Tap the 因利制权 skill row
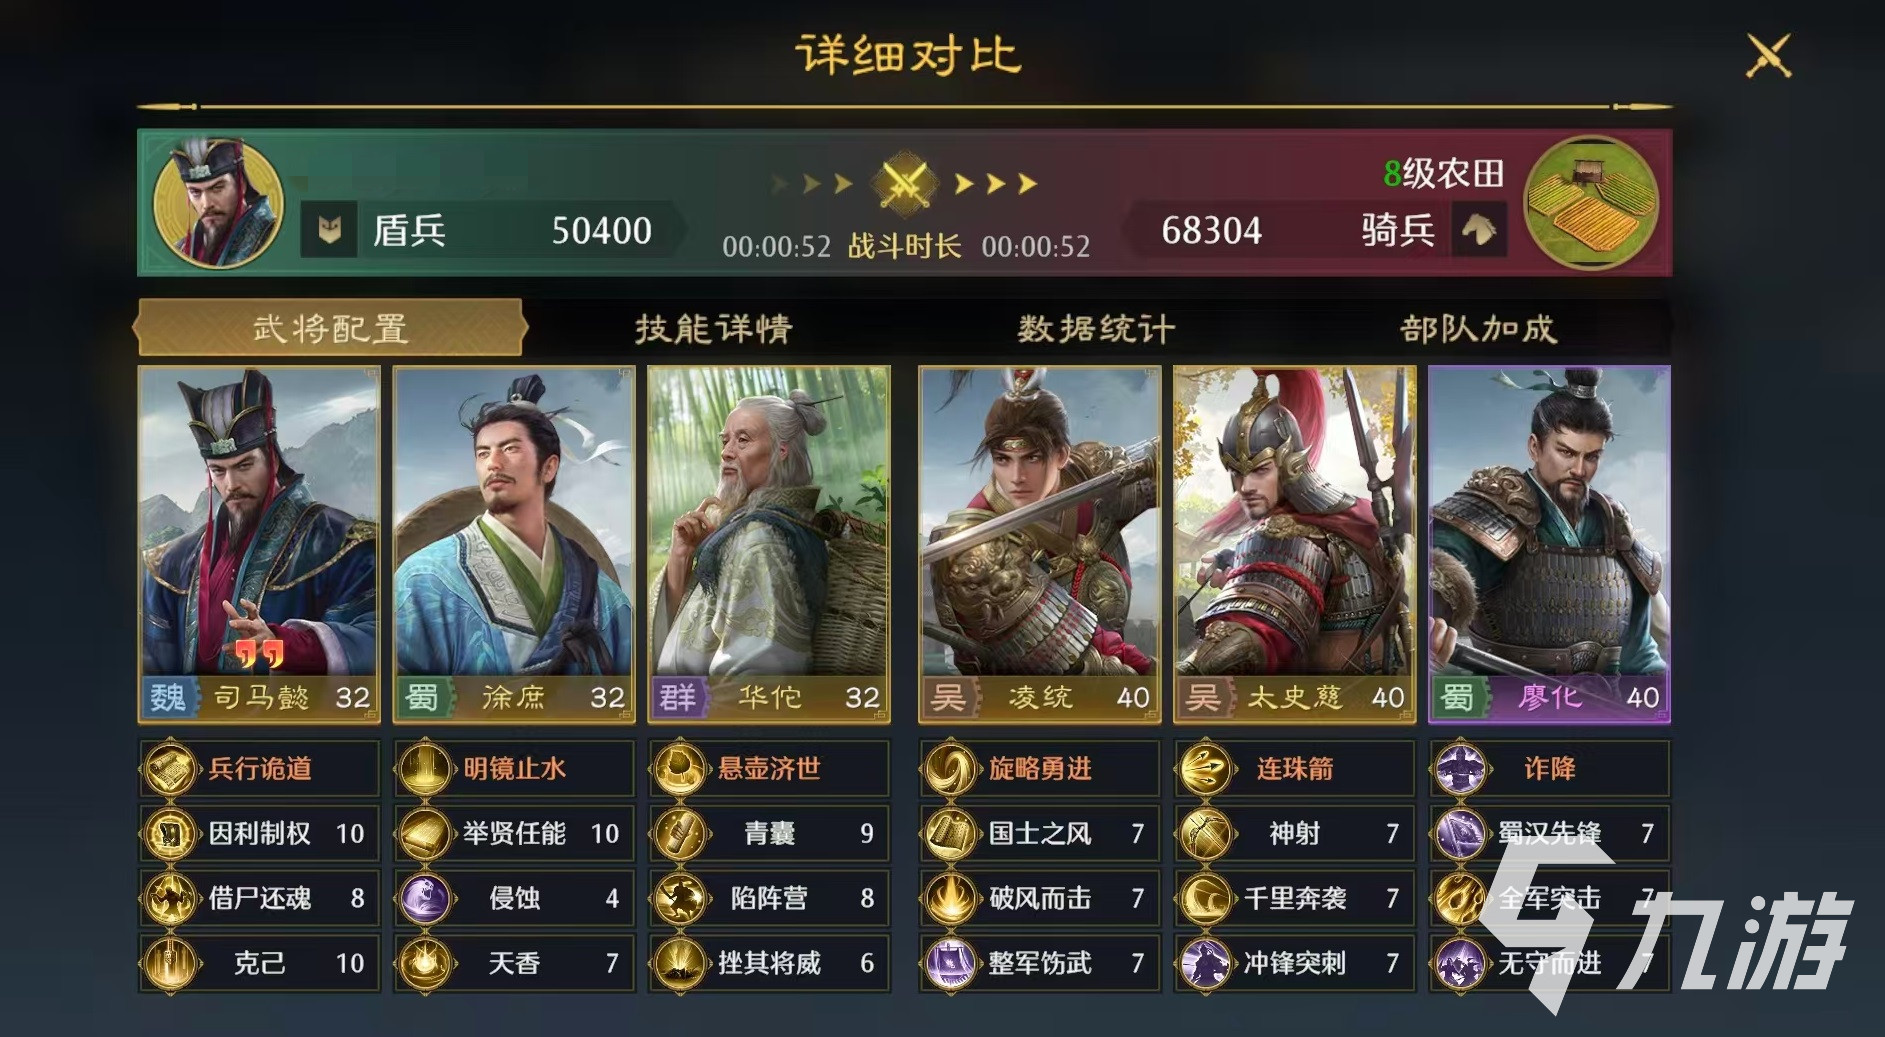Screen dimensions: 1885x1037 click(259, 833)
